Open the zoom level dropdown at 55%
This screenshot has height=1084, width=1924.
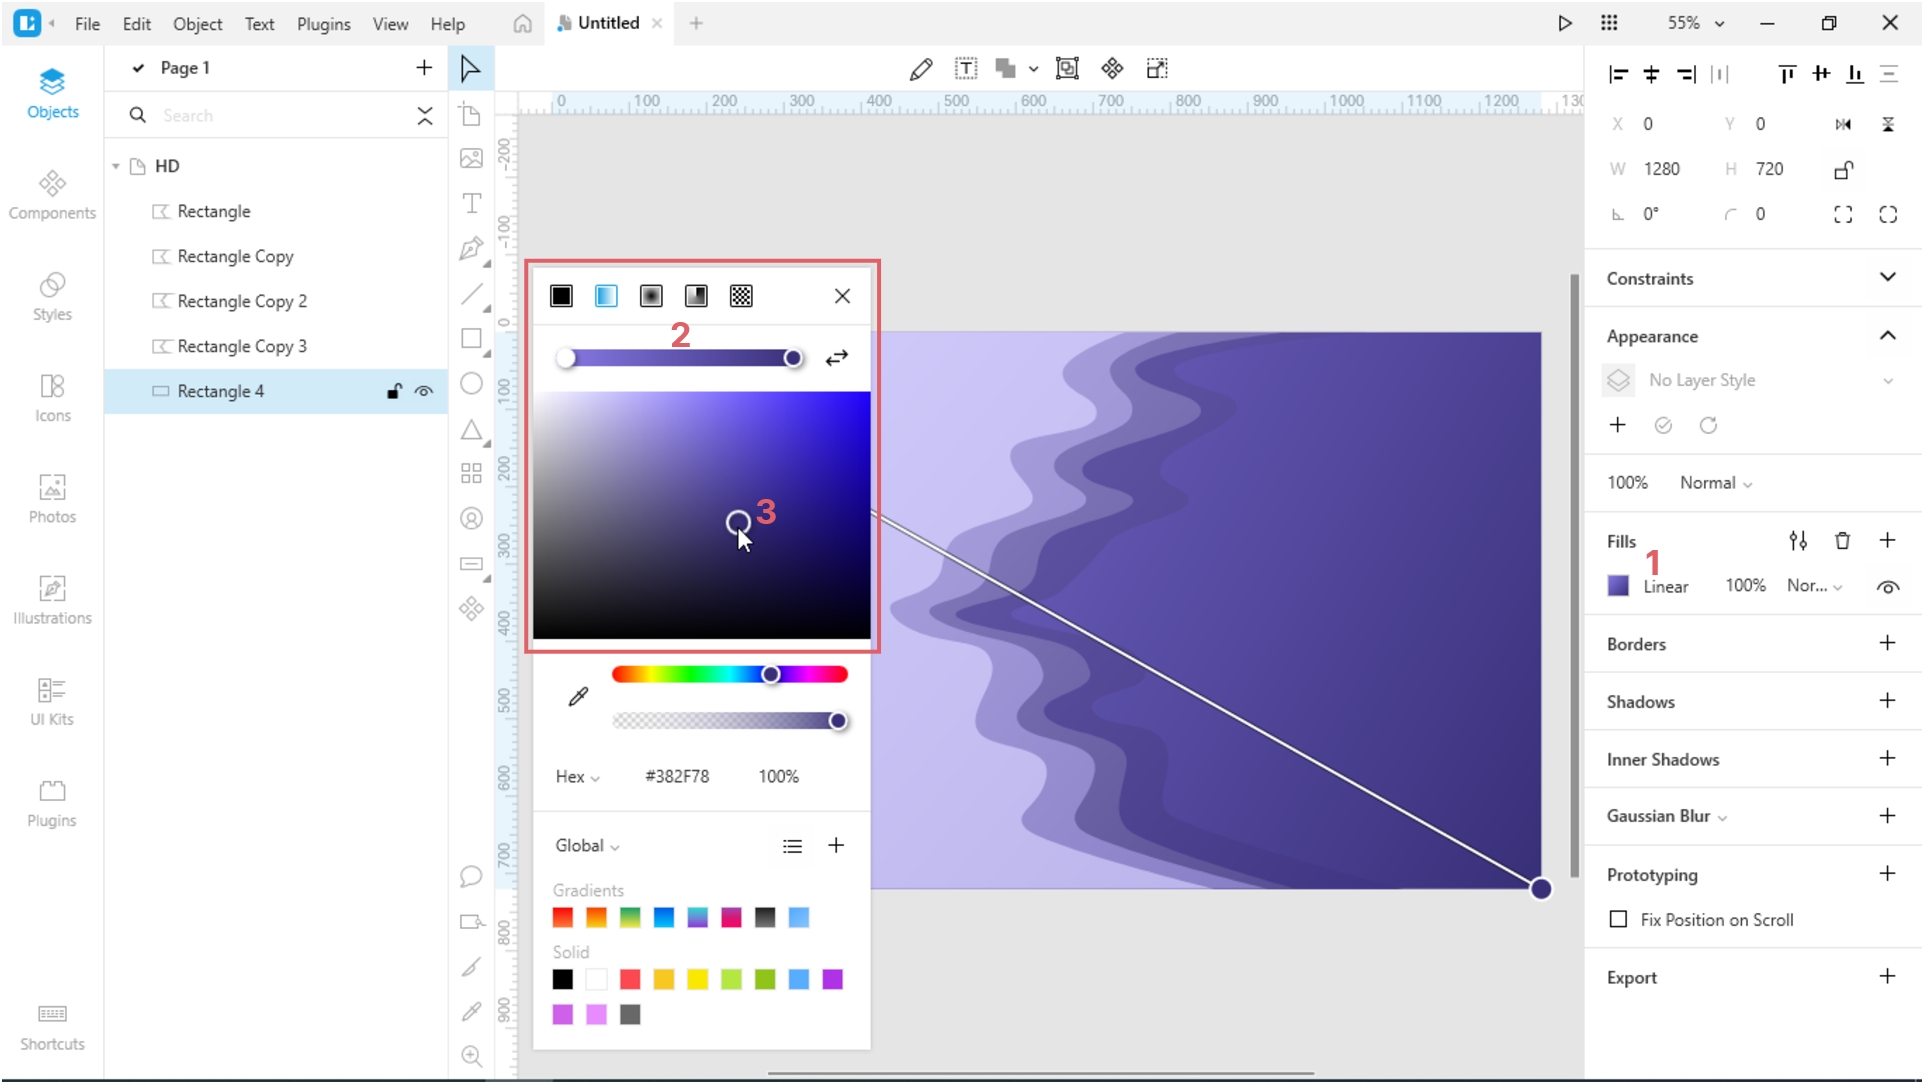coord(1695,23)
